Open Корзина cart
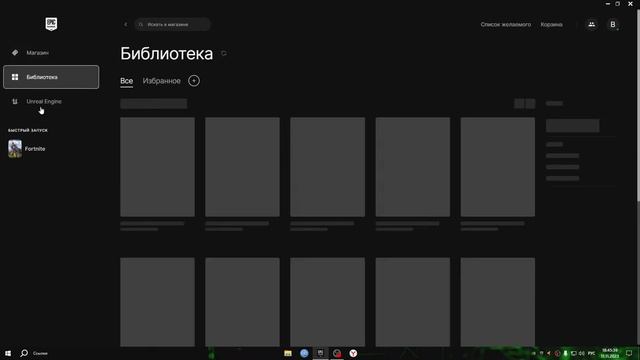Image resolution: width=640 pixels, height=360 pixels. pos(551,24)
